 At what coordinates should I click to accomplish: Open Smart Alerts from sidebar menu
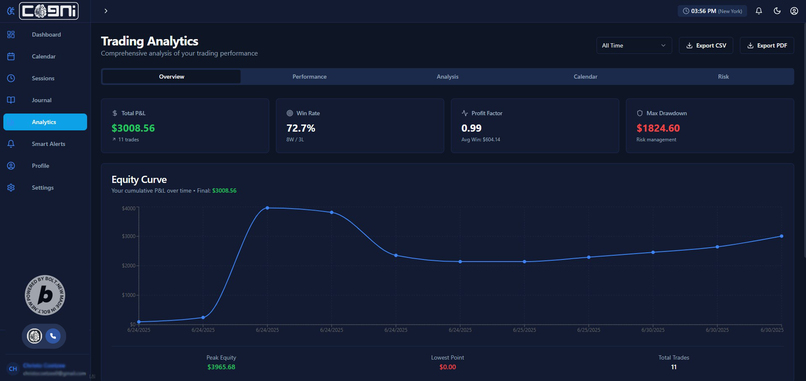45,144
